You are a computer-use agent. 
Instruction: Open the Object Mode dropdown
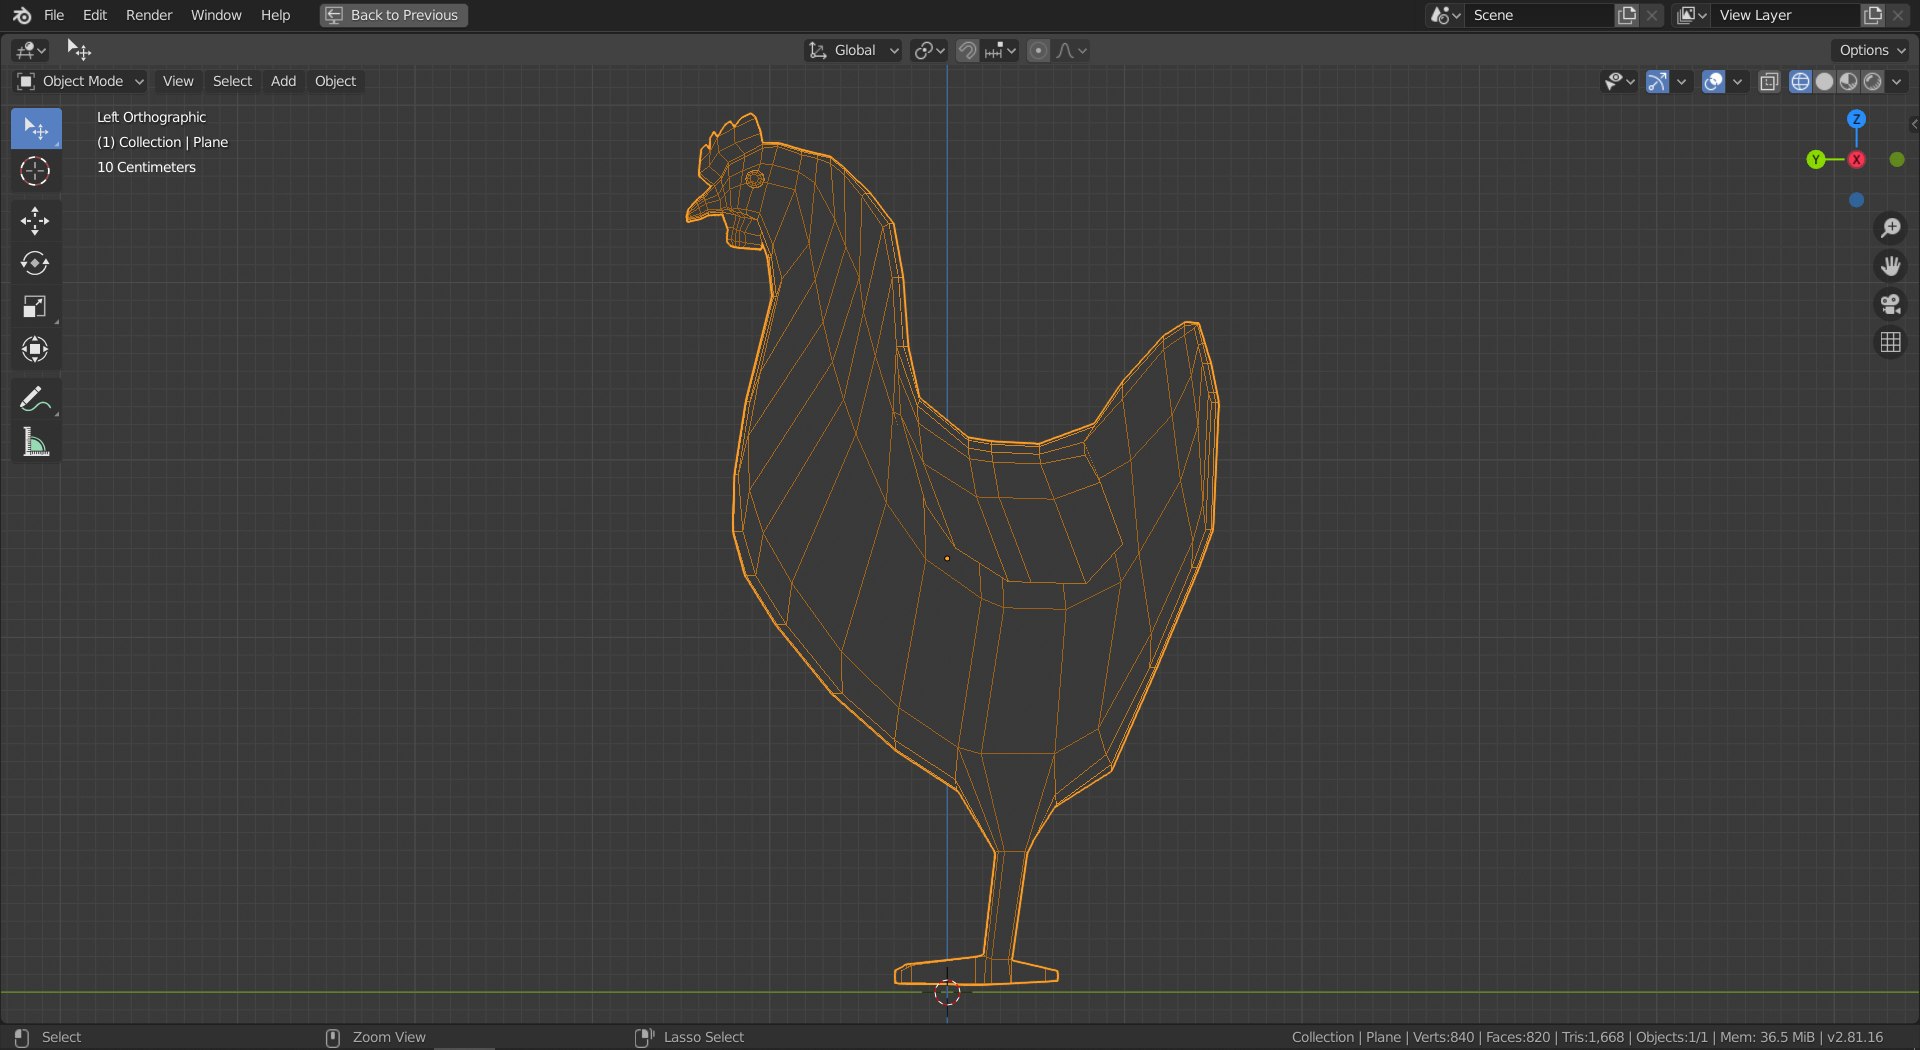[x=81, y=81]
